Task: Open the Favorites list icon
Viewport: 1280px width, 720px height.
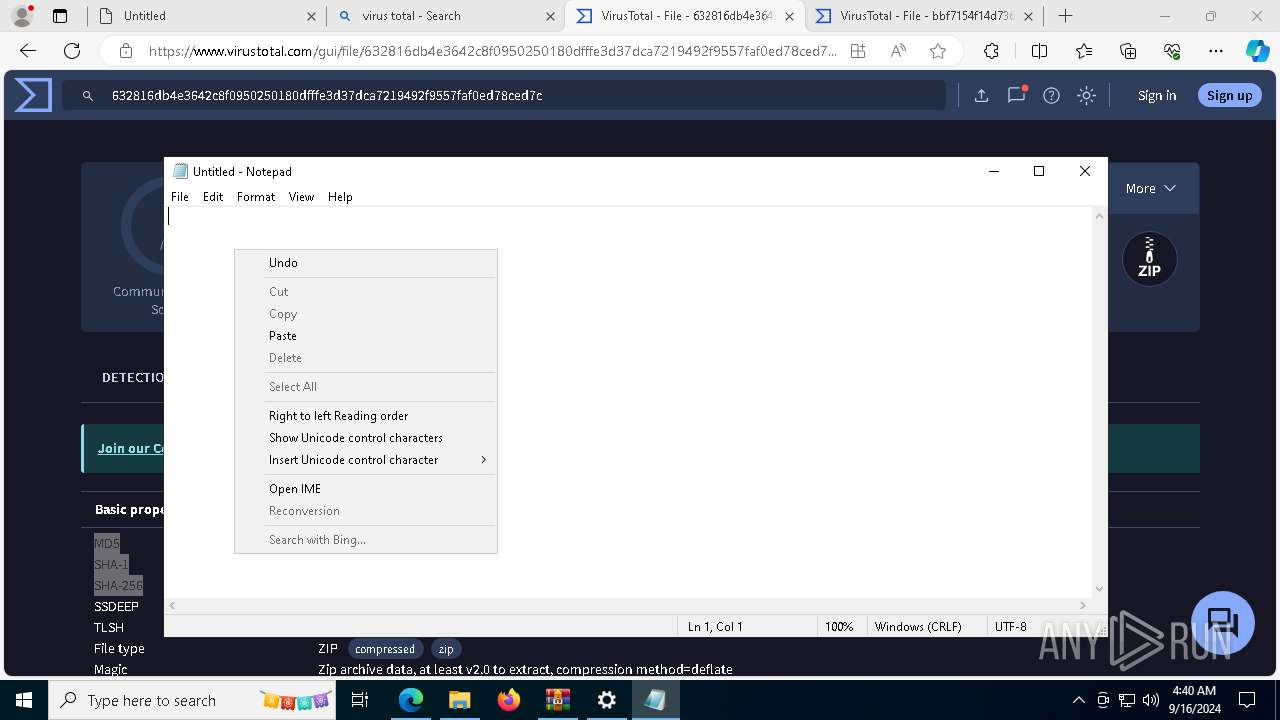Action: [1084, 51]
